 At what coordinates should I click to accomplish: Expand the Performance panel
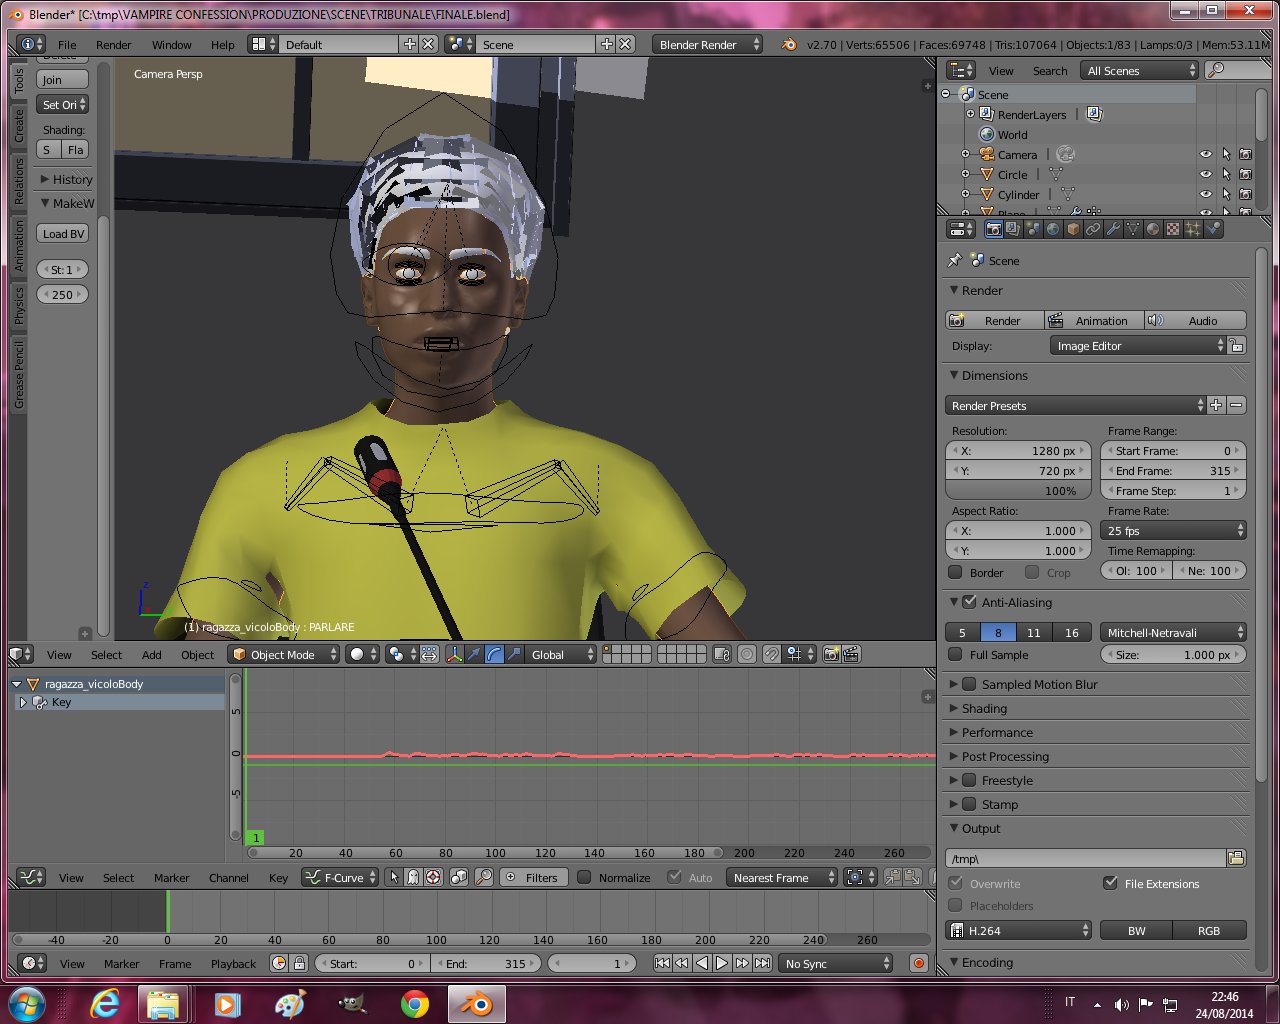(x=997, y=732)
